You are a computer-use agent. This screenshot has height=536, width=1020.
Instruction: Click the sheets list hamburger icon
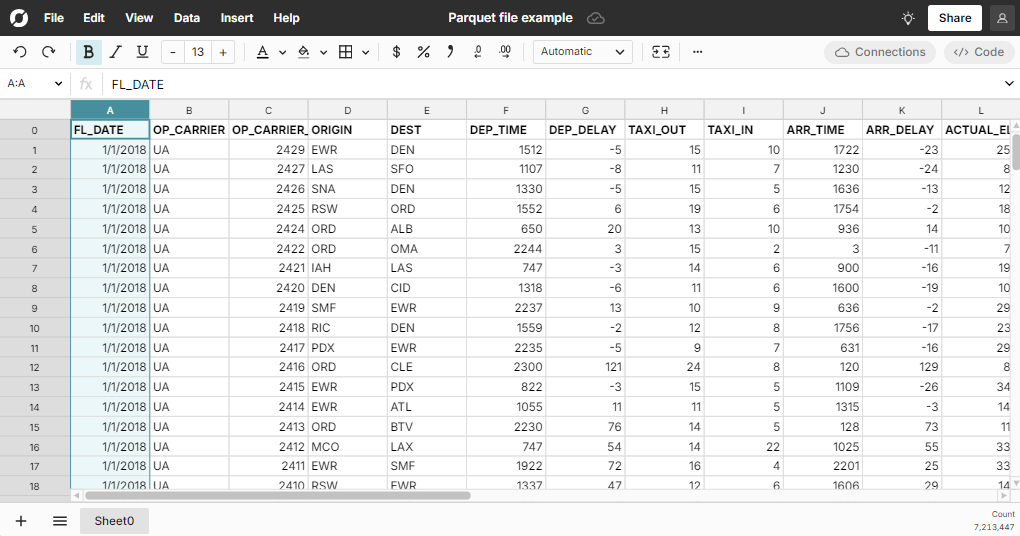[x=60, y=521]
